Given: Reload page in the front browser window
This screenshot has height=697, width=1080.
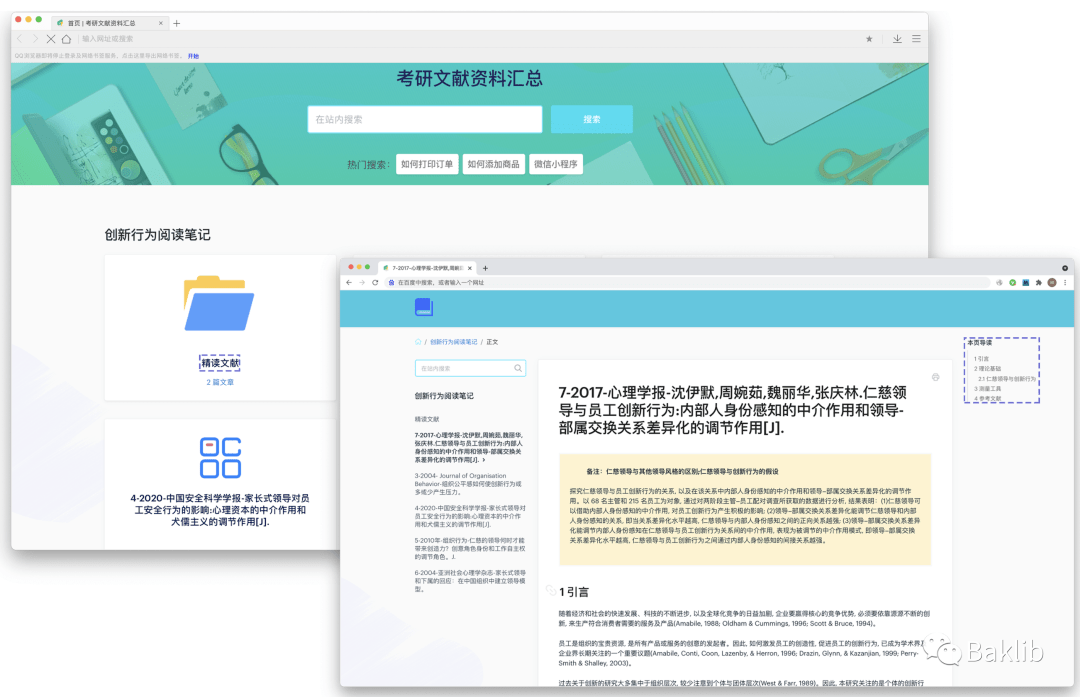Looking at the screenshot, I should pyautogui.click(x=375, y=282).
